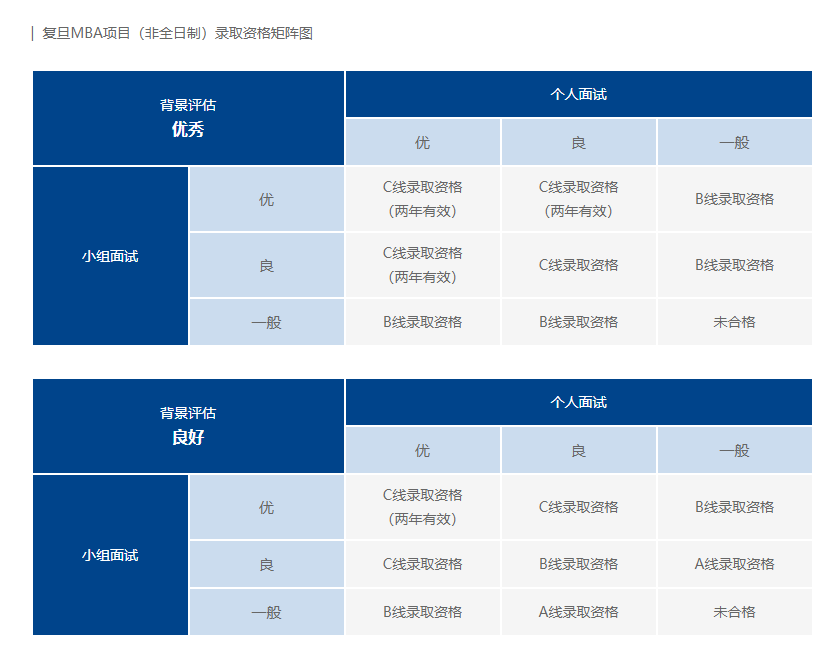This screenshot has width=835, height=661.
Task: Click the 复旦MBA项目 matrix title text
Action: 177,33
